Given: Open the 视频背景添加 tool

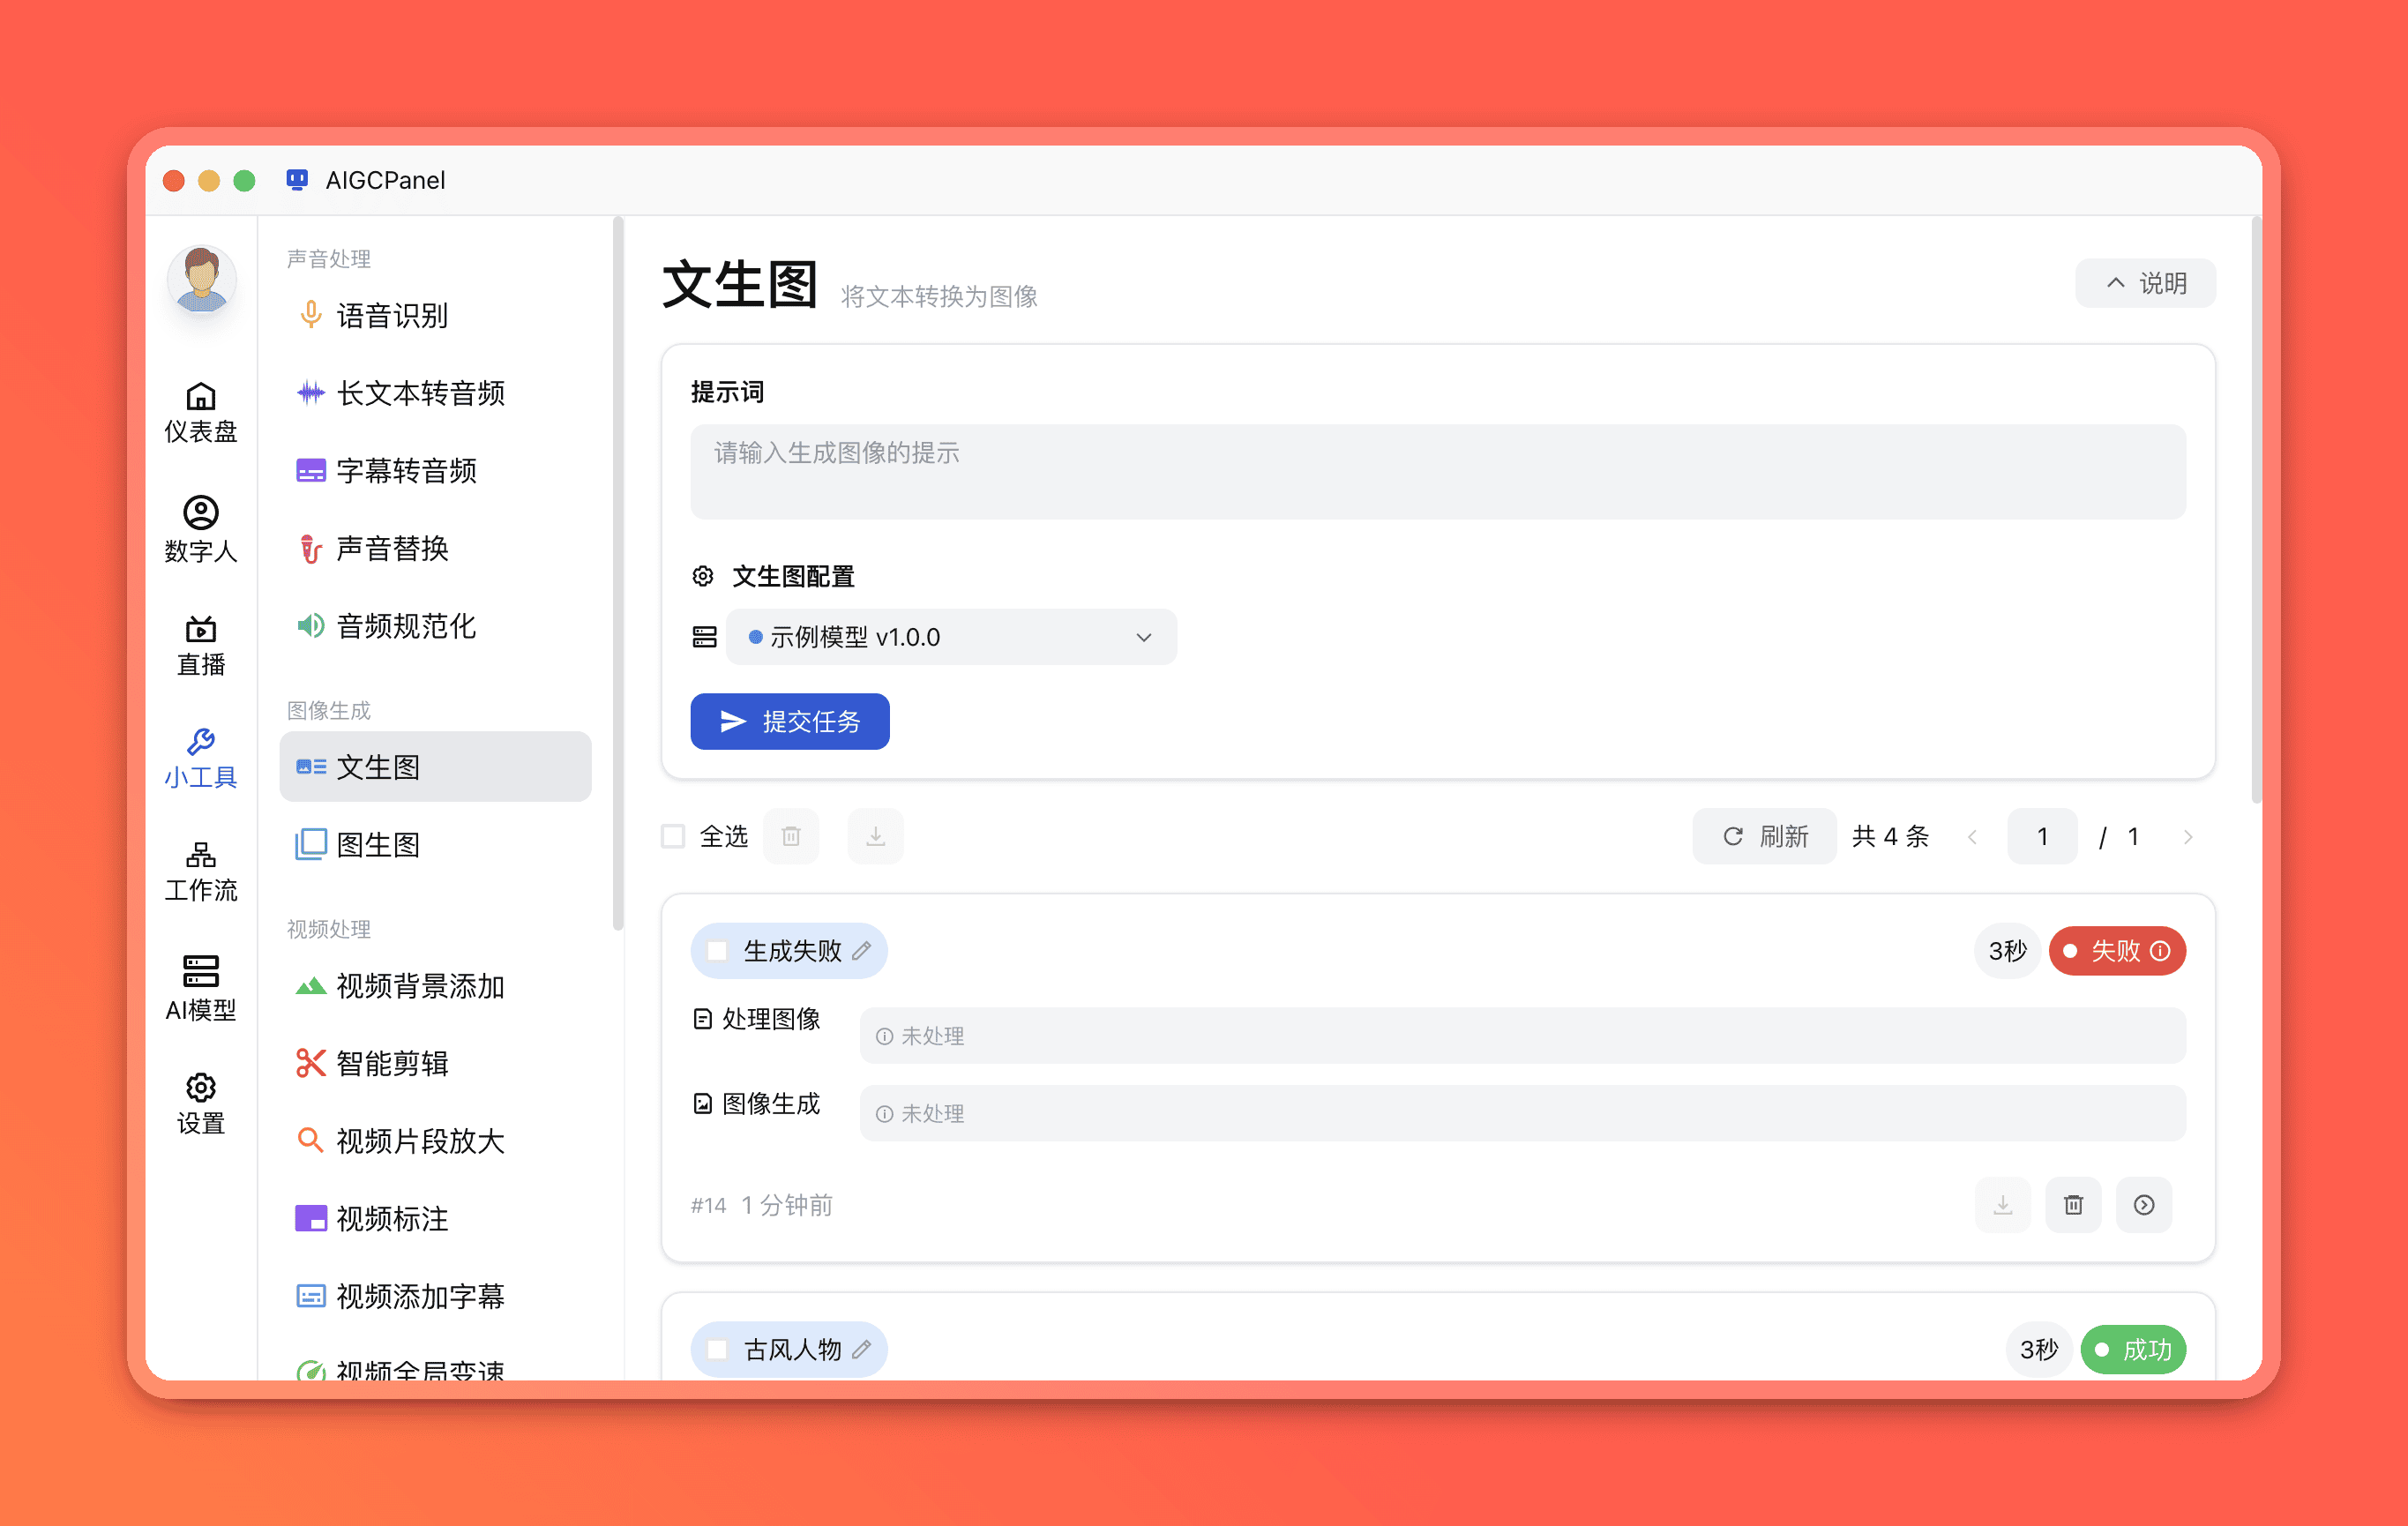Looking at the screenshot, I should click(435, 986).
